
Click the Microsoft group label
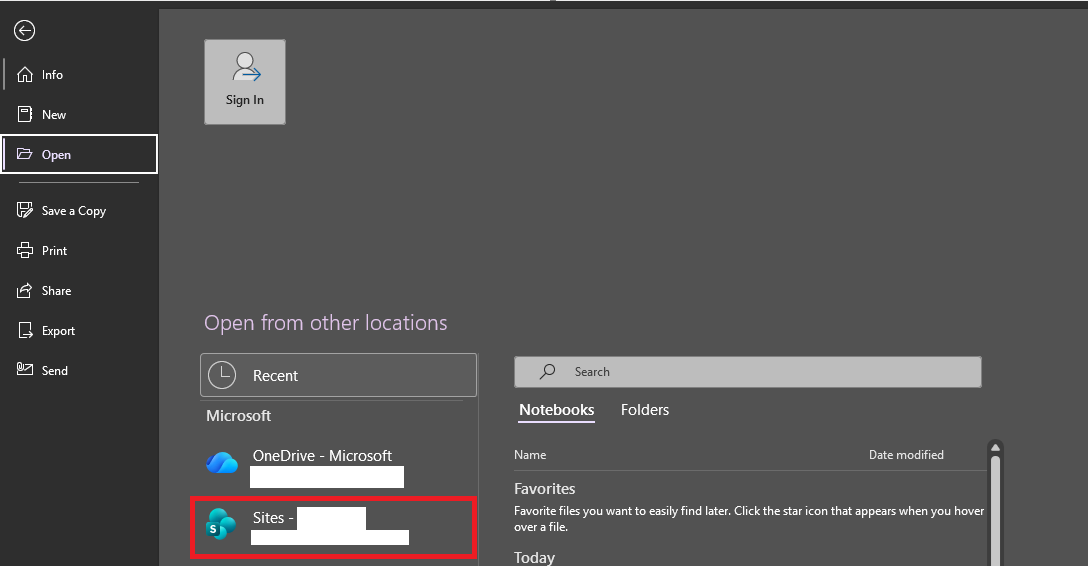coord(239,415)
